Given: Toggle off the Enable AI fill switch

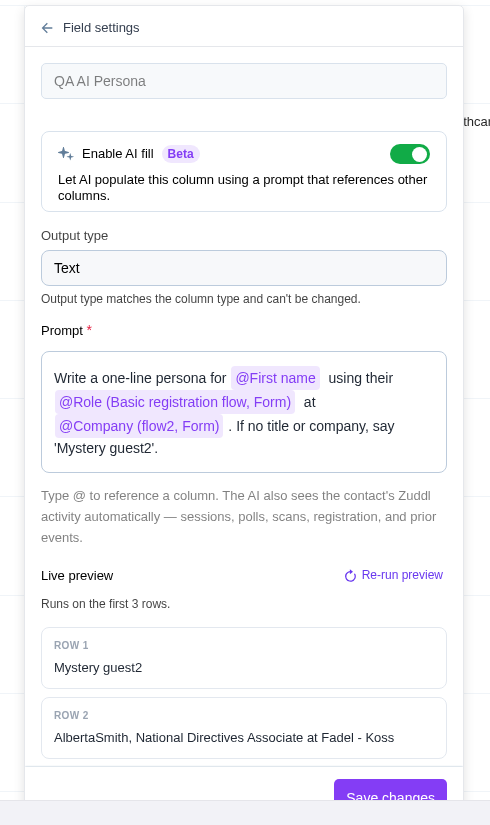Looking at the screenshot, I should [409, 154].
